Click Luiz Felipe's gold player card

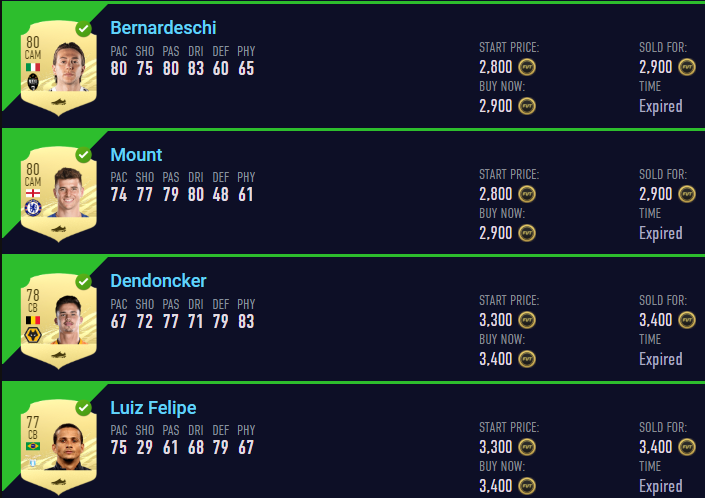(58, 448)
